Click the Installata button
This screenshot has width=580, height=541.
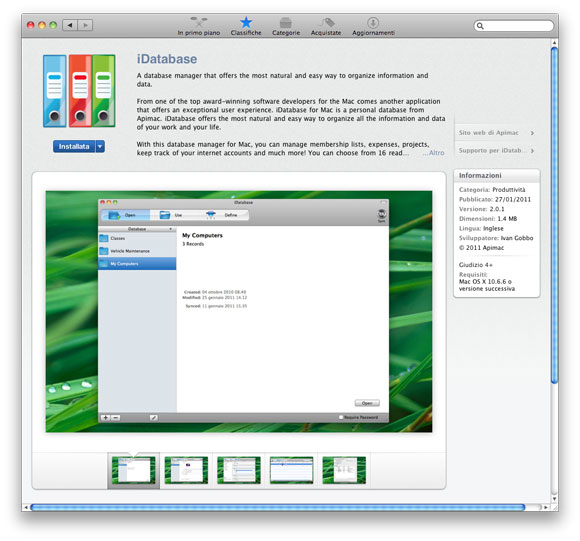tap(74, 146)
